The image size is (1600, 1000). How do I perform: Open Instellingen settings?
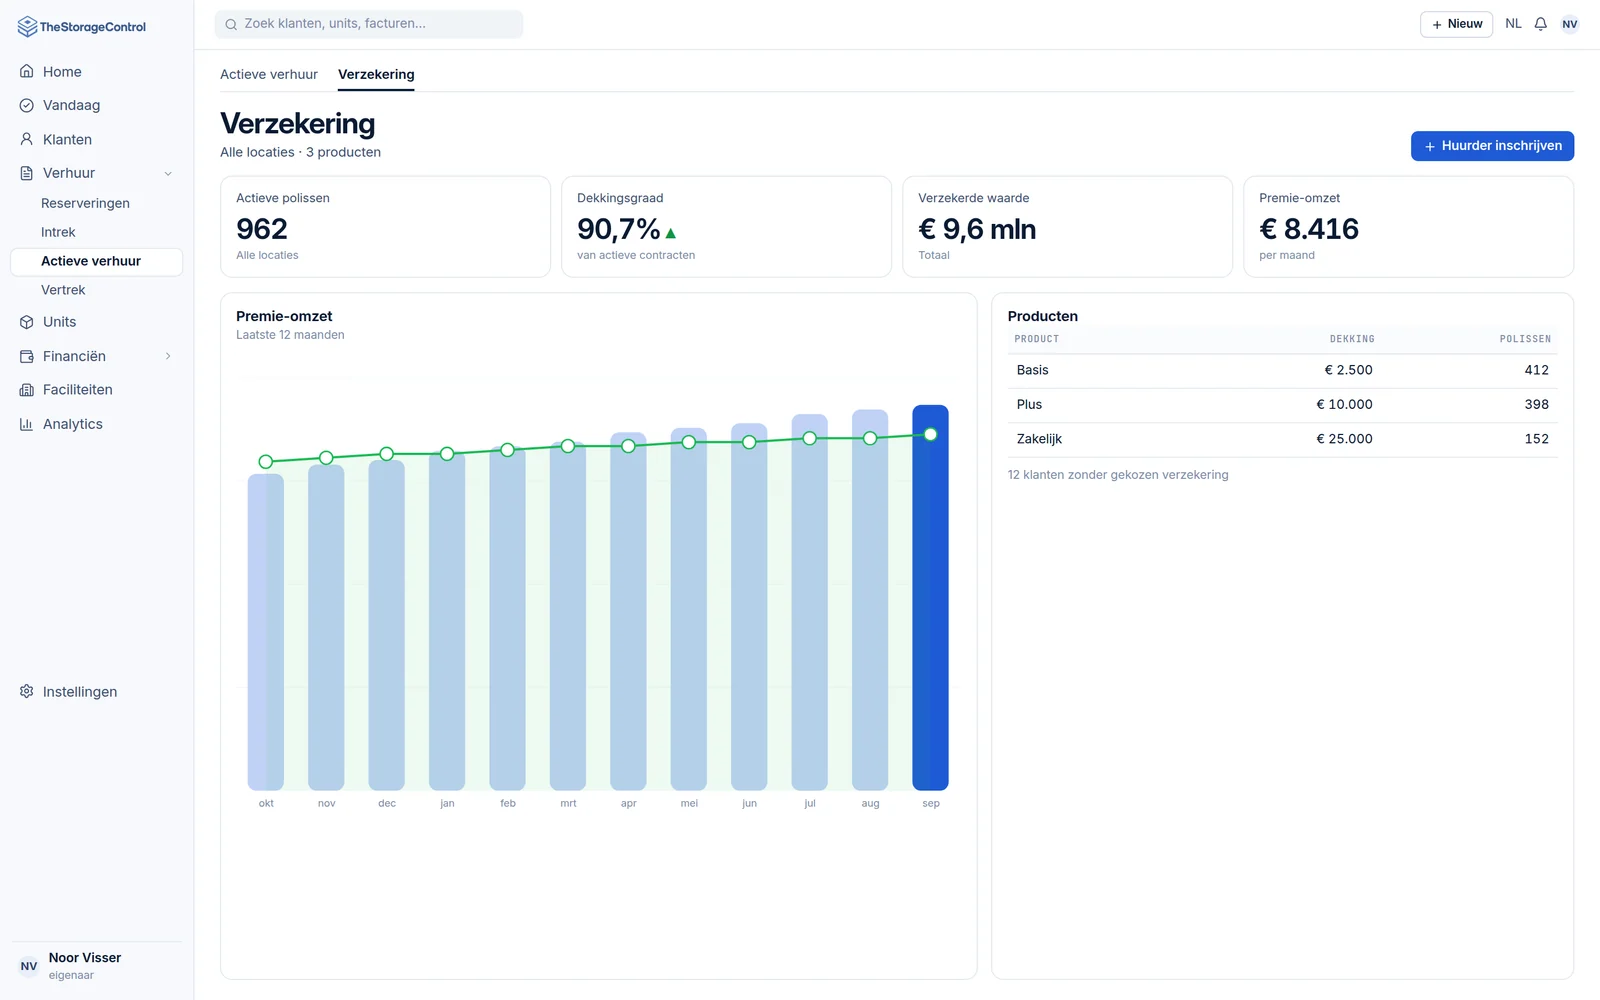pyautogui.click(x=96, y=692)
